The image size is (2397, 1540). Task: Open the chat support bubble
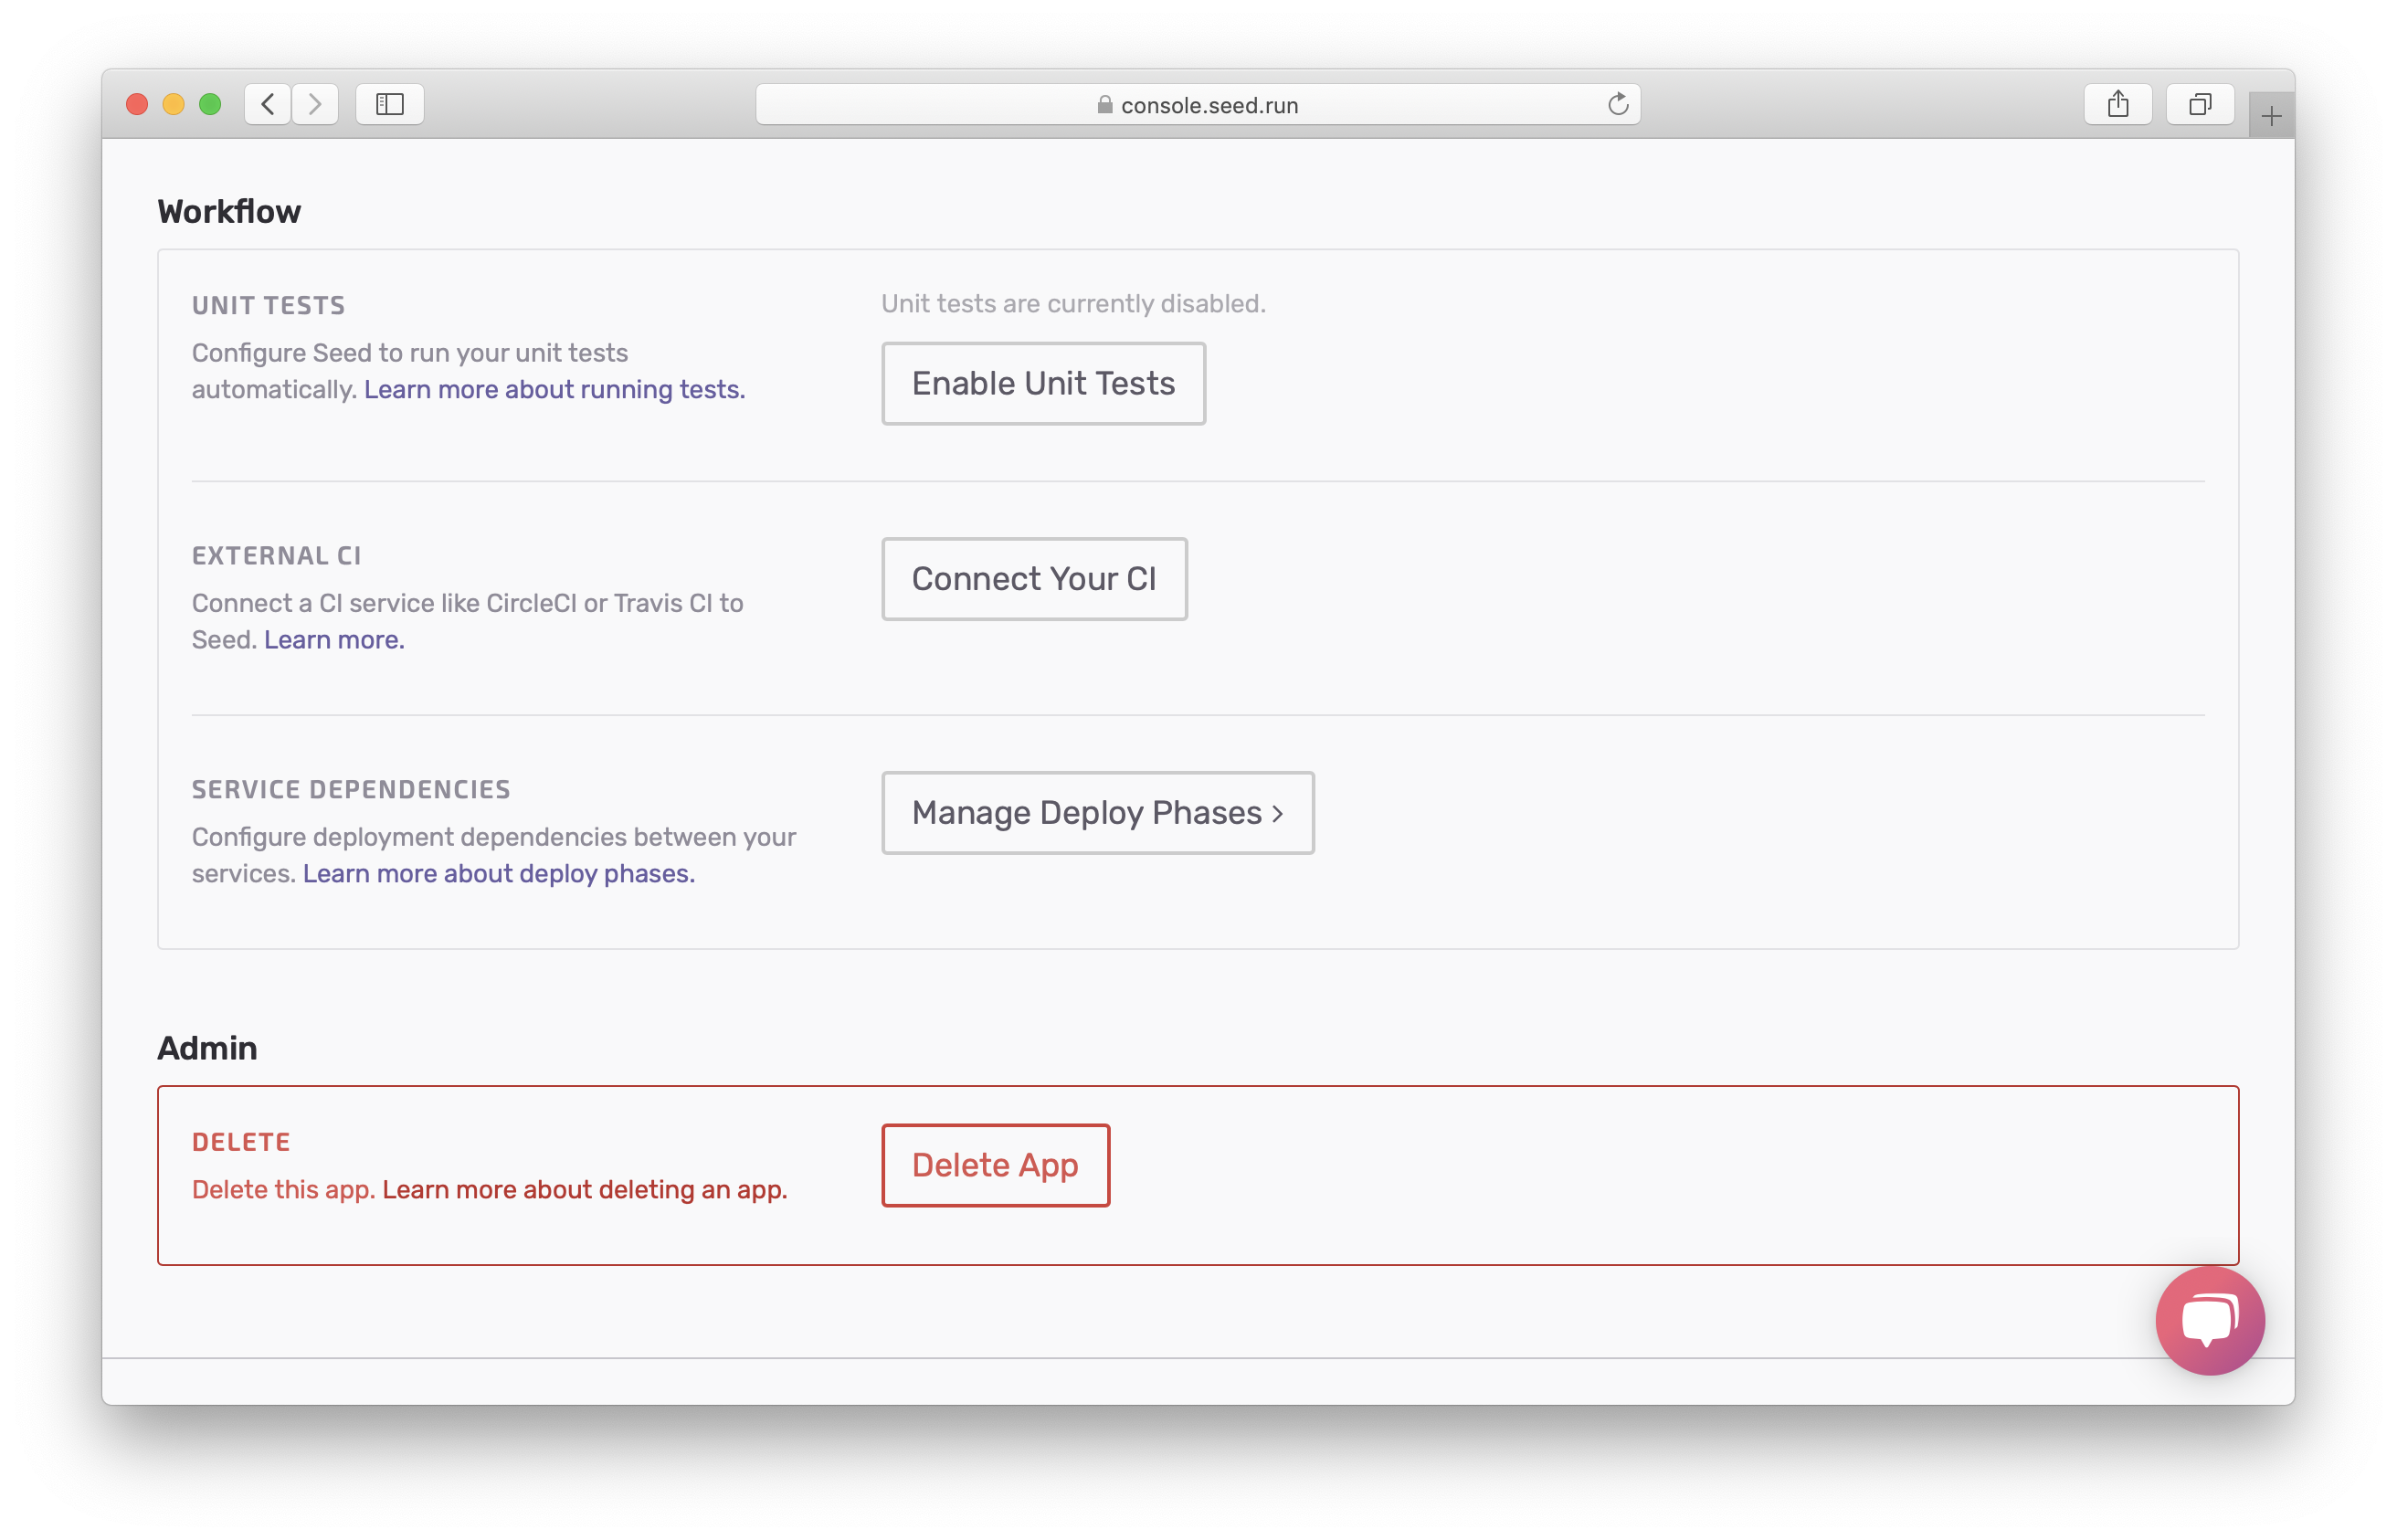(x=2209, y=1320)
